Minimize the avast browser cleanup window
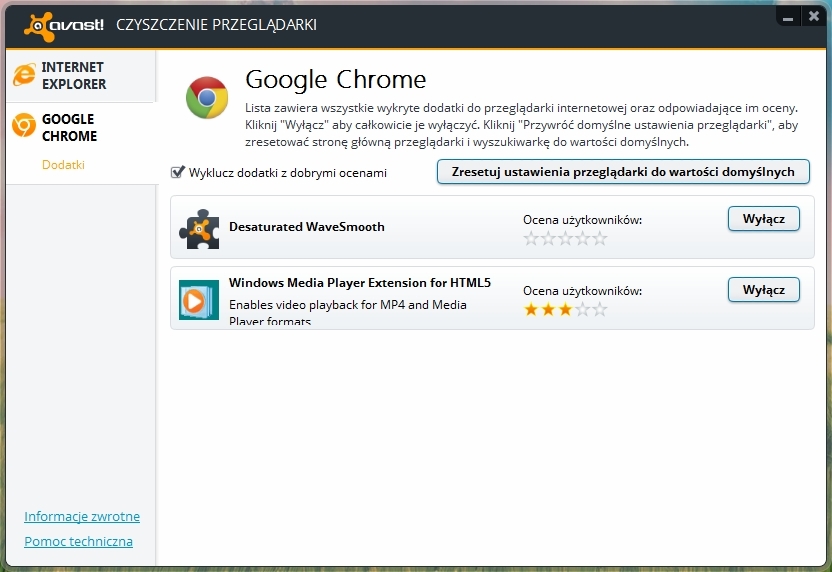 [x=788, y=18]
